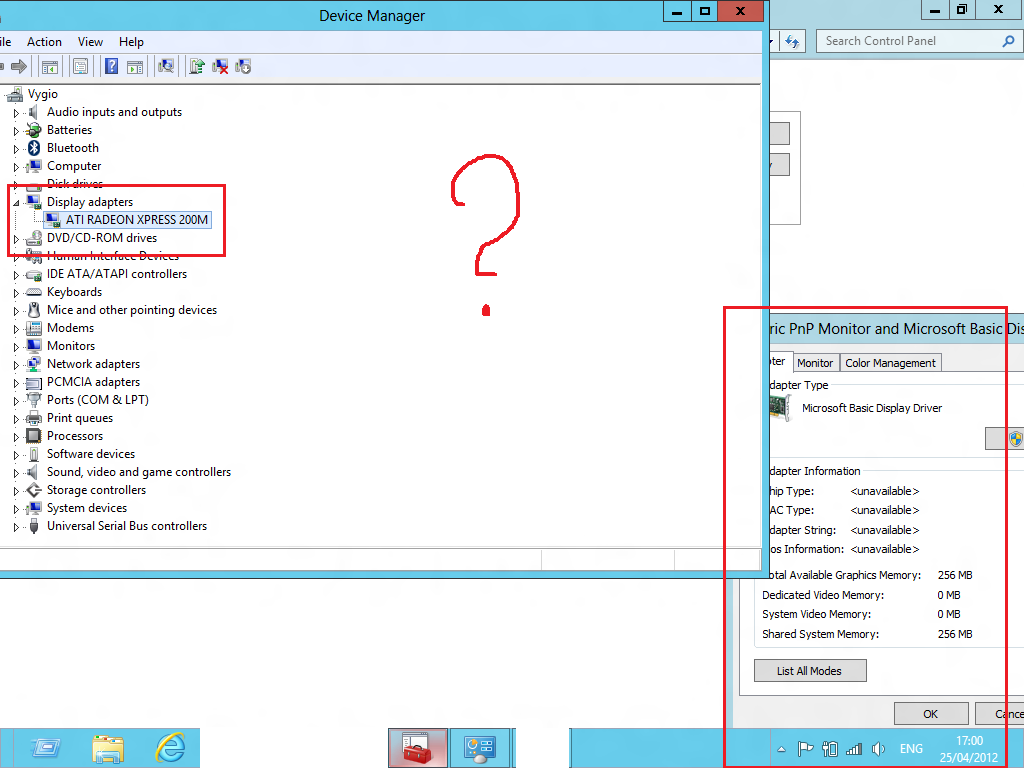Expand Audio inputs and outputs node
The image size is (1024, 768).
coord(16,113)
